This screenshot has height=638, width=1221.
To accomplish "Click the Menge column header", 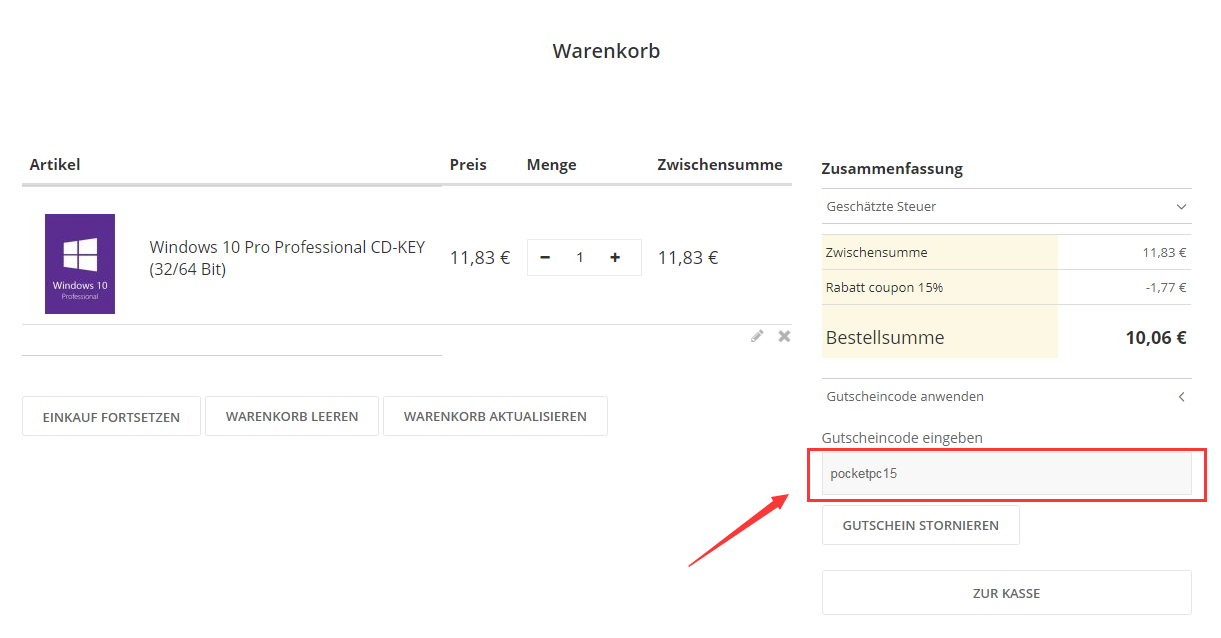I will coord(551,165).
